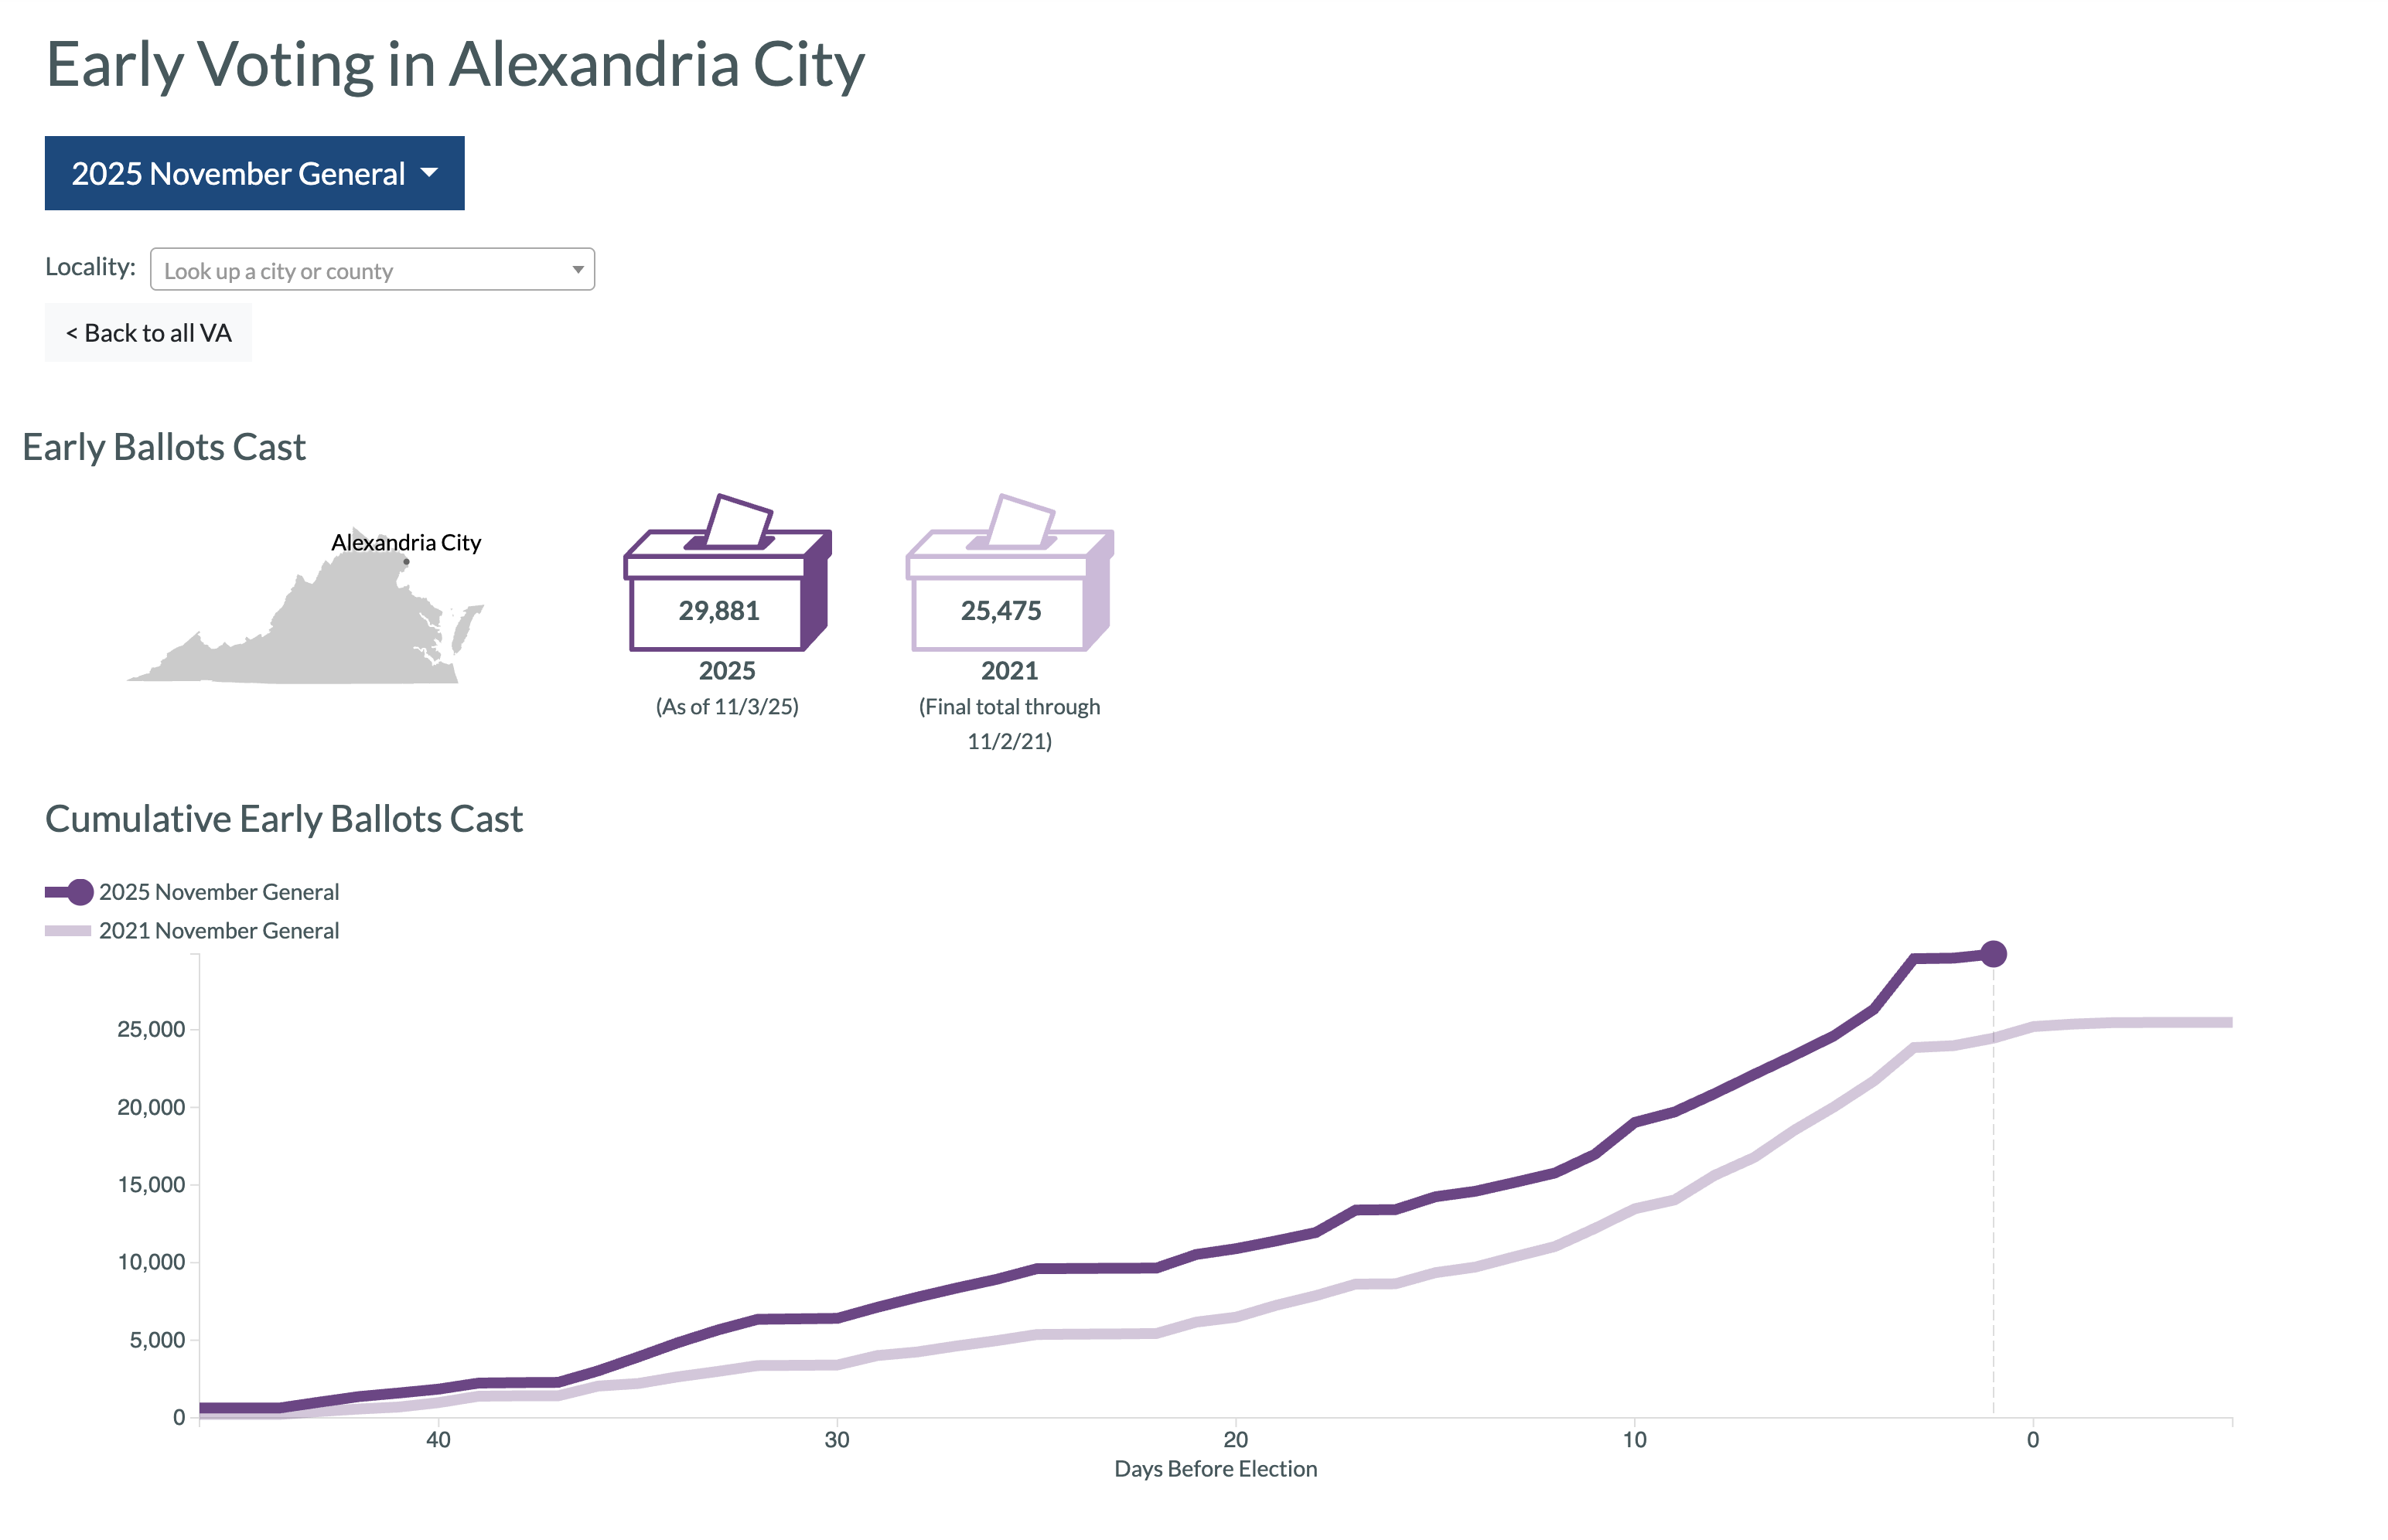Screen dimensions: 2388x1540
Task: Click the 2021 line end at chart right
Action: coord(2229,1022)
